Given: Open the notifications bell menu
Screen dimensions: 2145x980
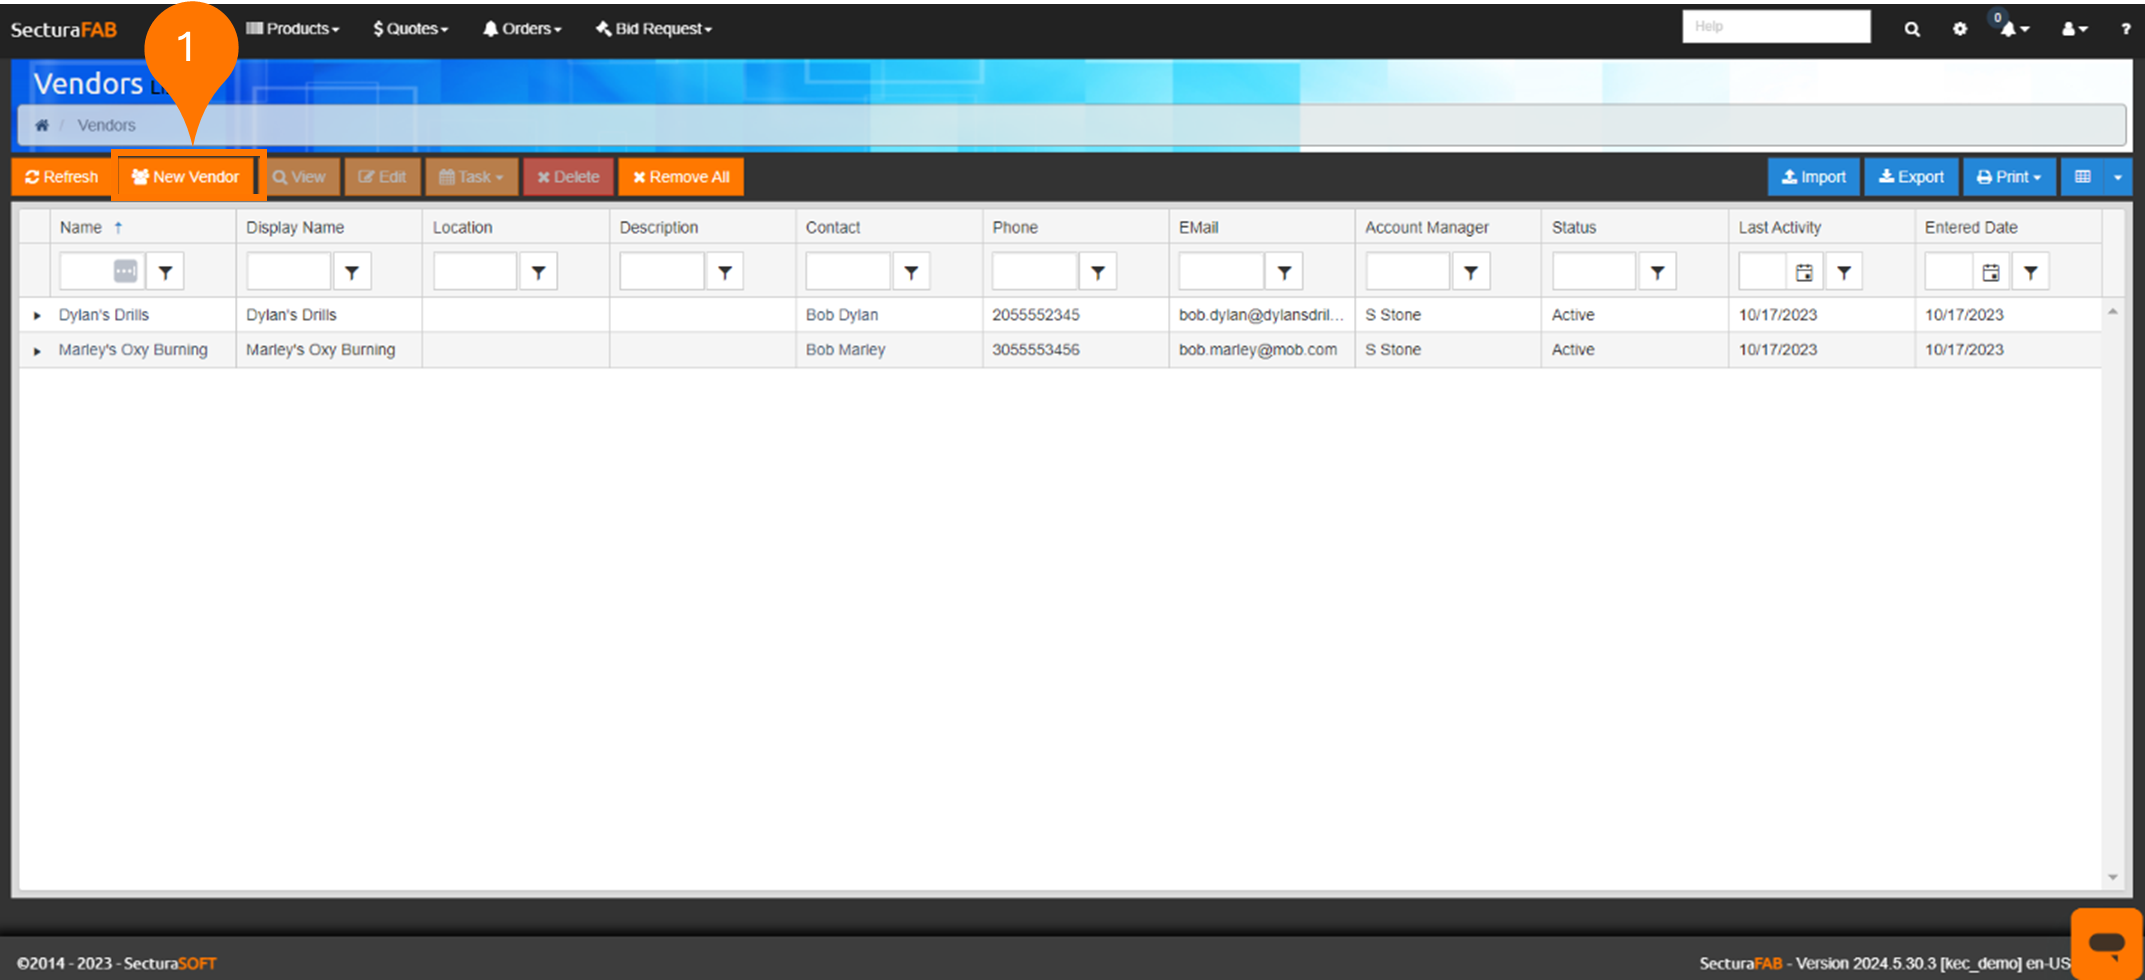Looking at the screenshot, I should click(2013, 29).
